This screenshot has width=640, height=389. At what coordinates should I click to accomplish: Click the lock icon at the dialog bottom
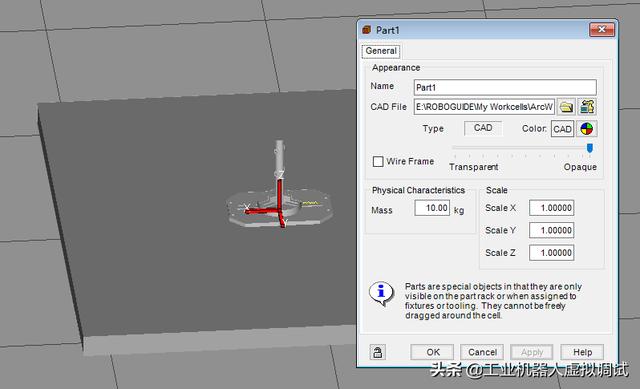378,352
